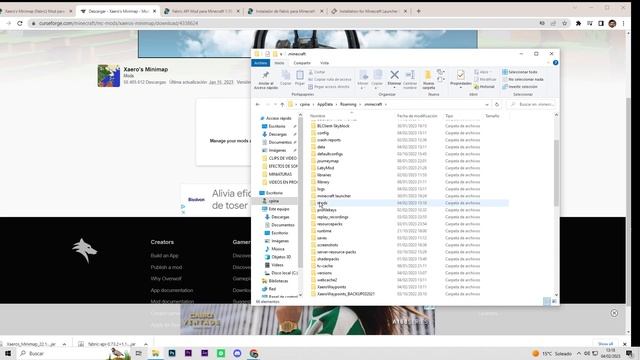Sort by Fecha de modificación column header
Viewport: 640px width, 360px height.
pyautogui.click(x=417, y=116)
